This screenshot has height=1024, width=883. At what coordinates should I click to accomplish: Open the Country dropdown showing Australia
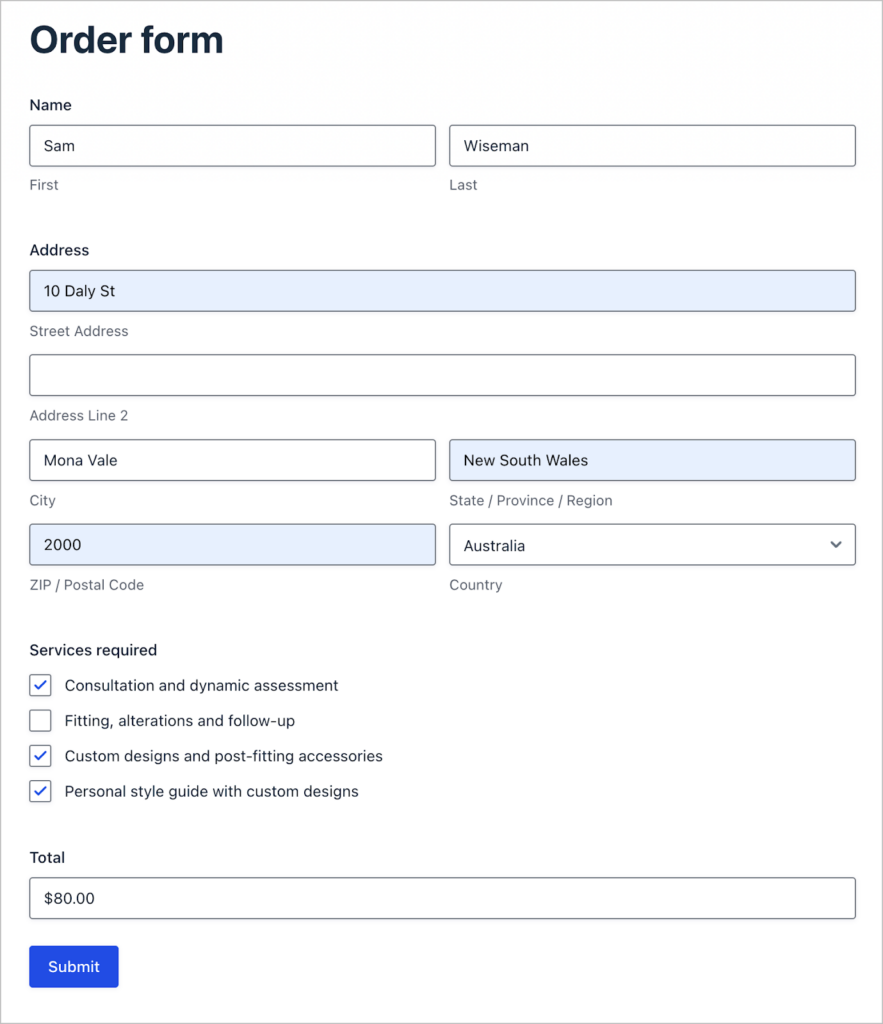click(652, 545)
